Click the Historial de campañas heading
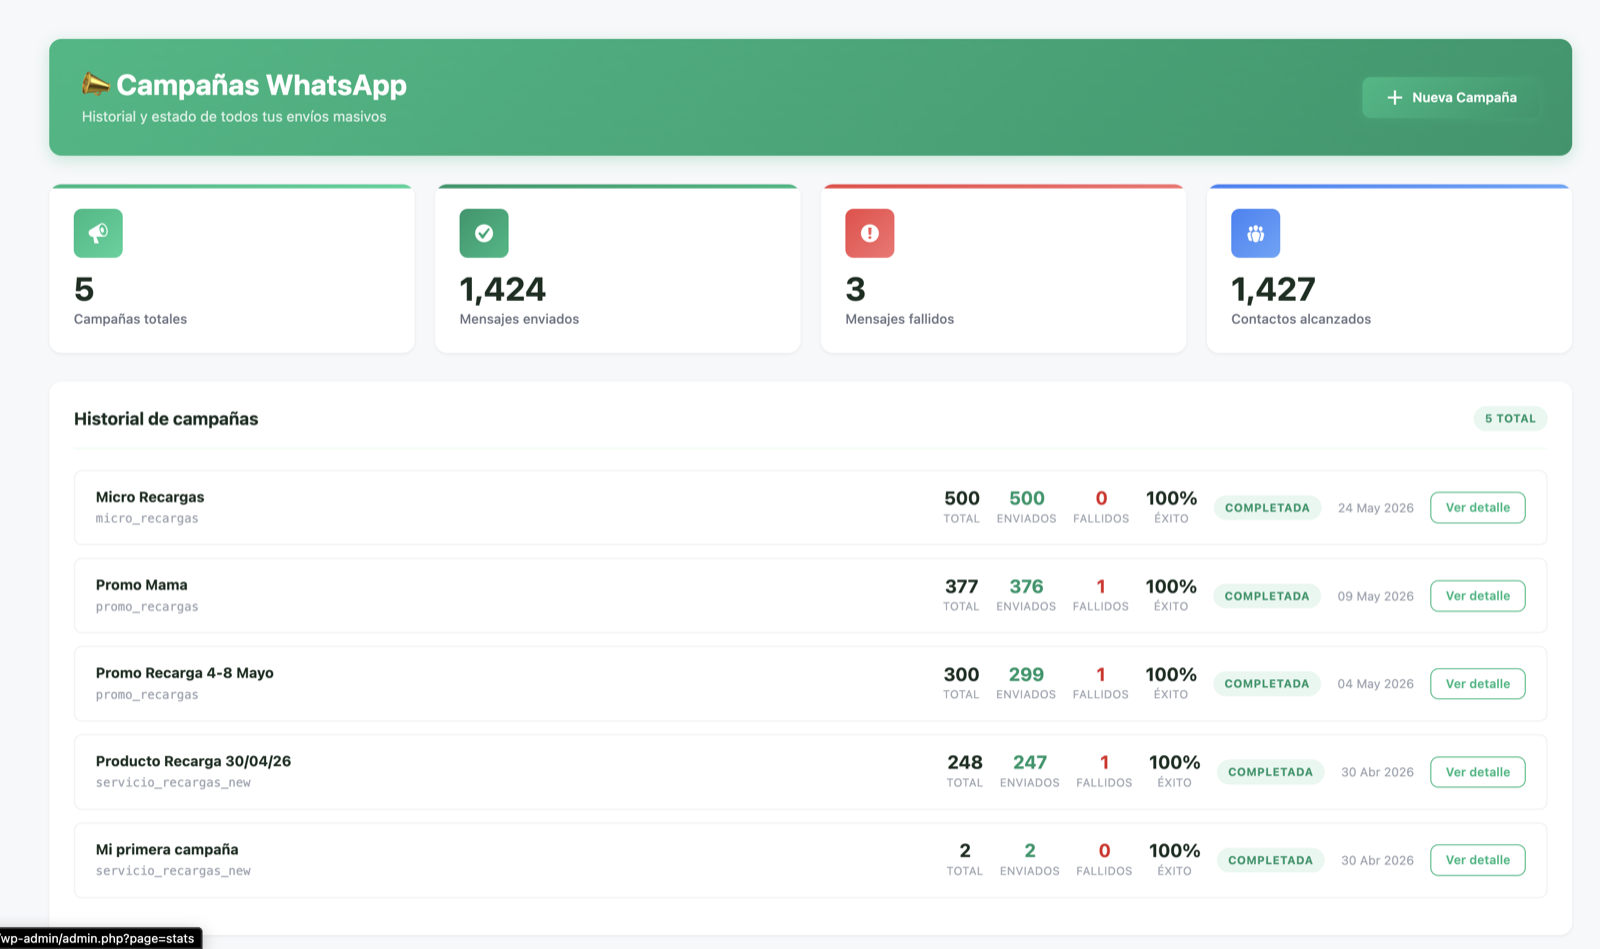 click(166, 419)
